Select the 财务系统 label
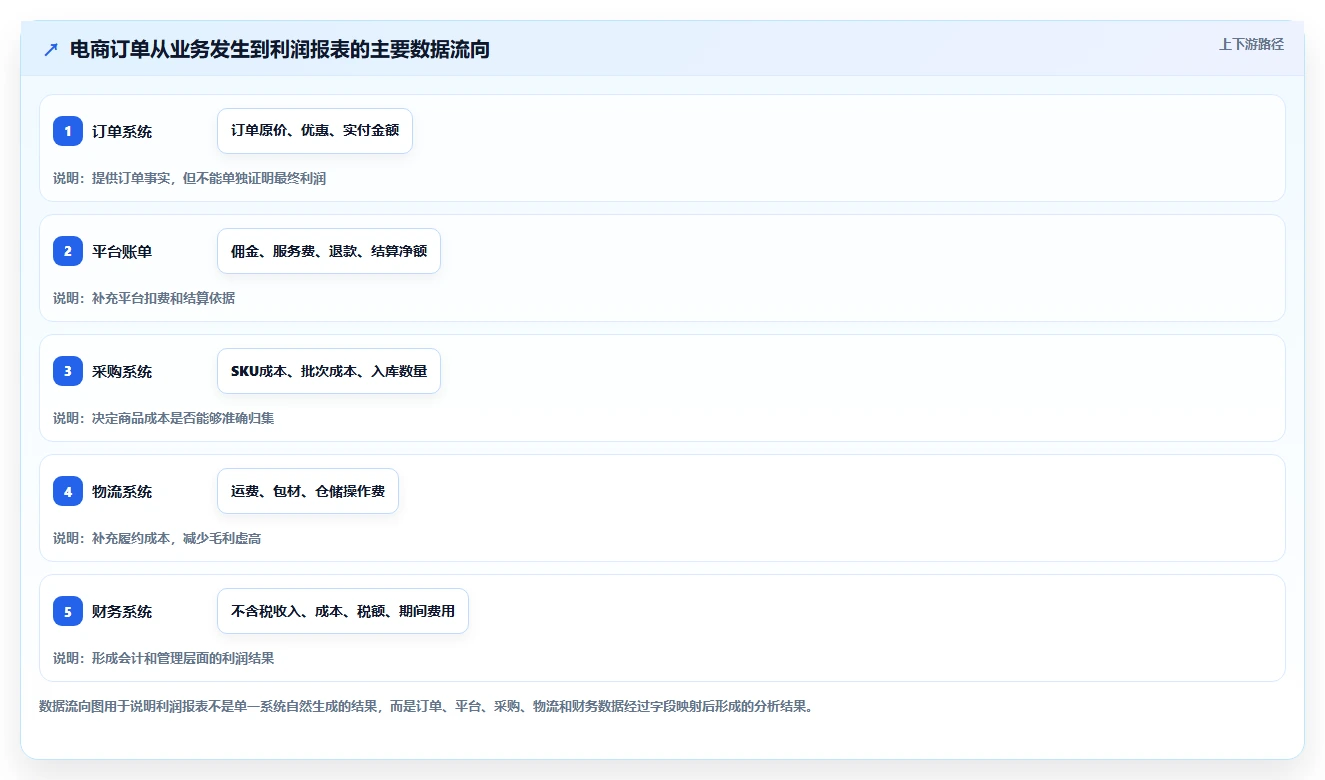The width and height of the screenshot is (1325, 780). click(x=122, y=611)
